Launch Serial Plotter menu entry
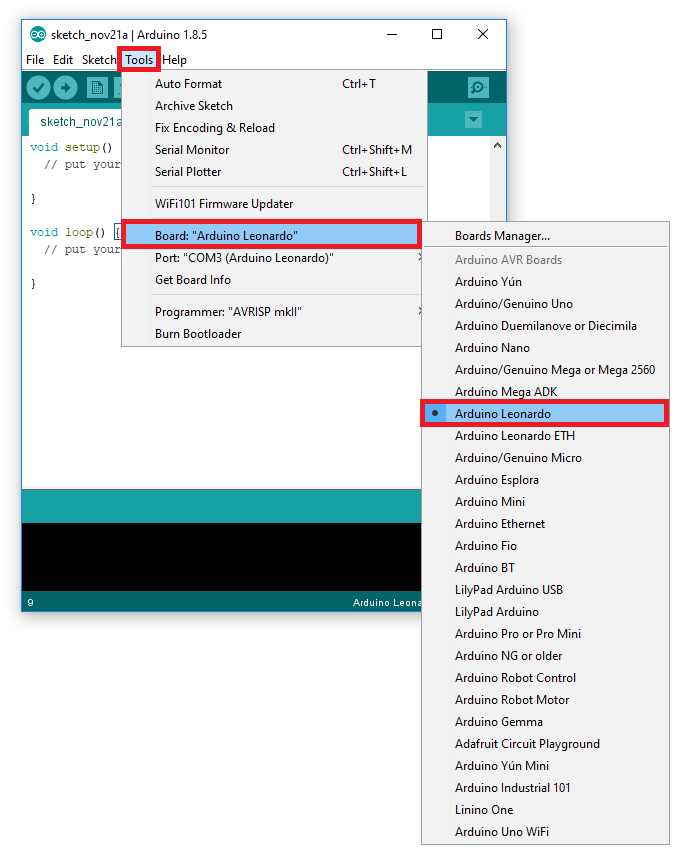Screen dimensions: 691x867 [274, 172]
